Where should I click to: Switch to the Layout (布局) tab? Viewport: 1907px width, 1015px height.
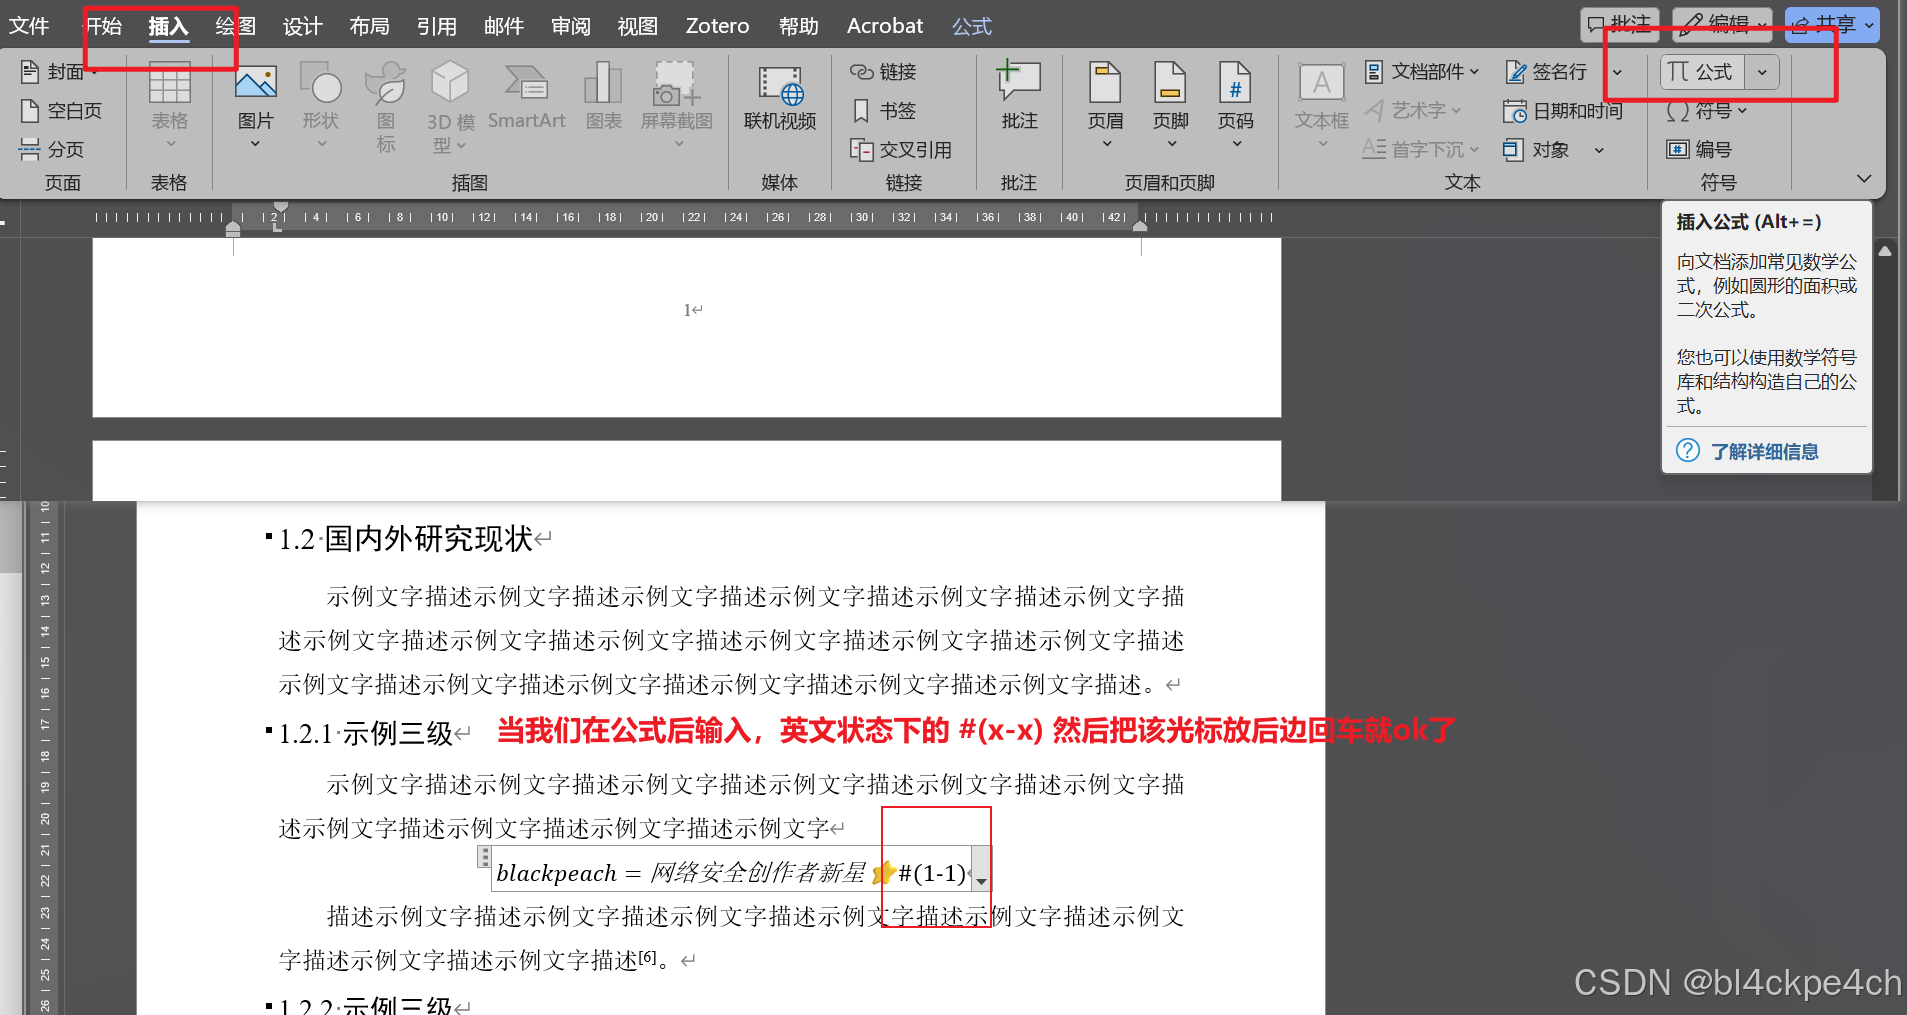tap(369, 26)
